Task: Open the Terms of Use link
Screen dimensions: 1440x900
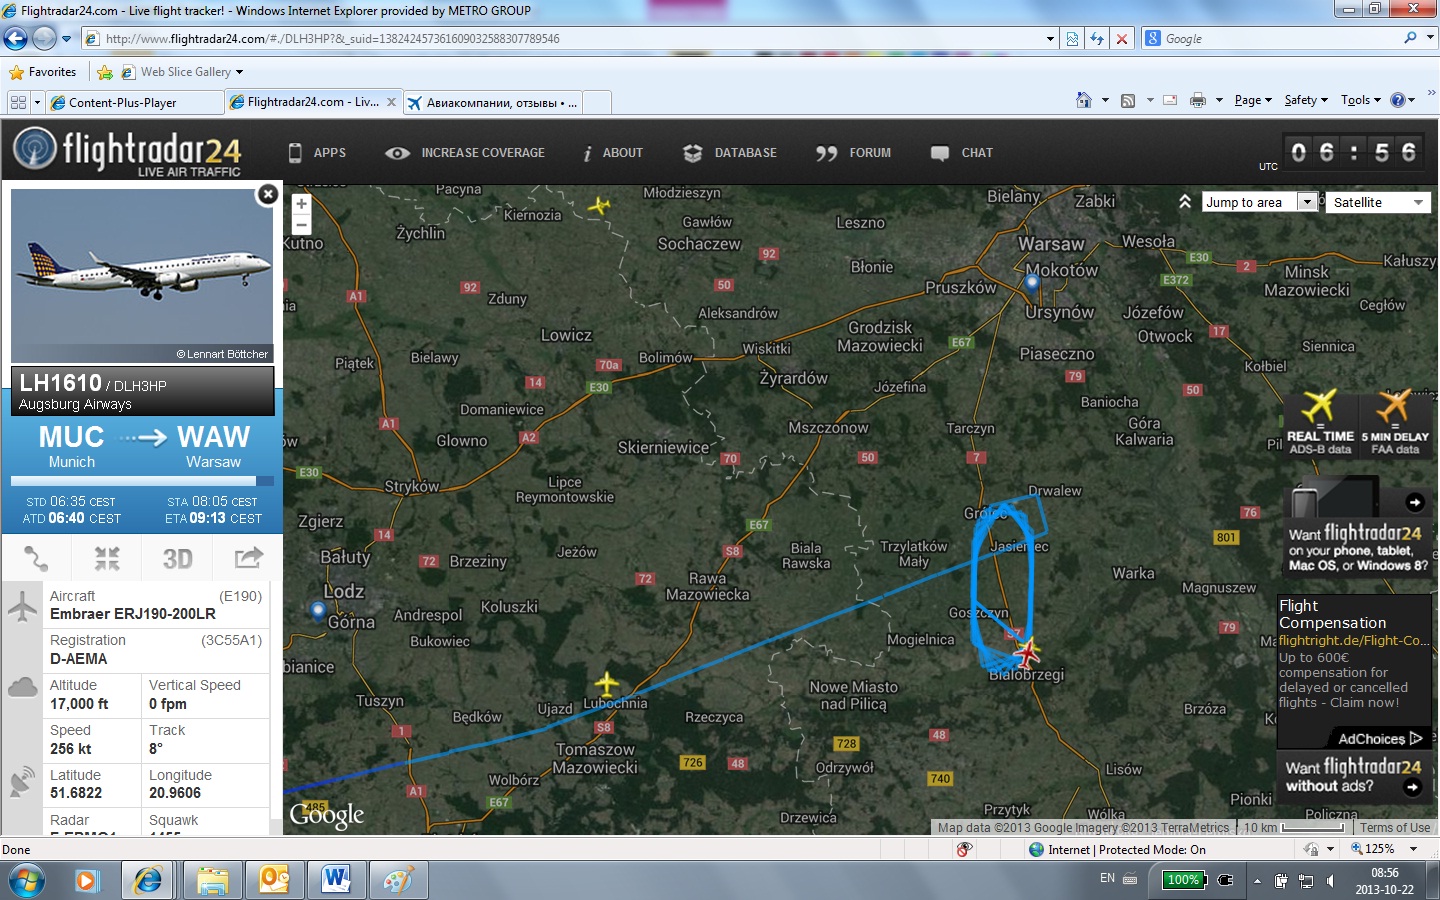Action: [x=1394, y=827]
